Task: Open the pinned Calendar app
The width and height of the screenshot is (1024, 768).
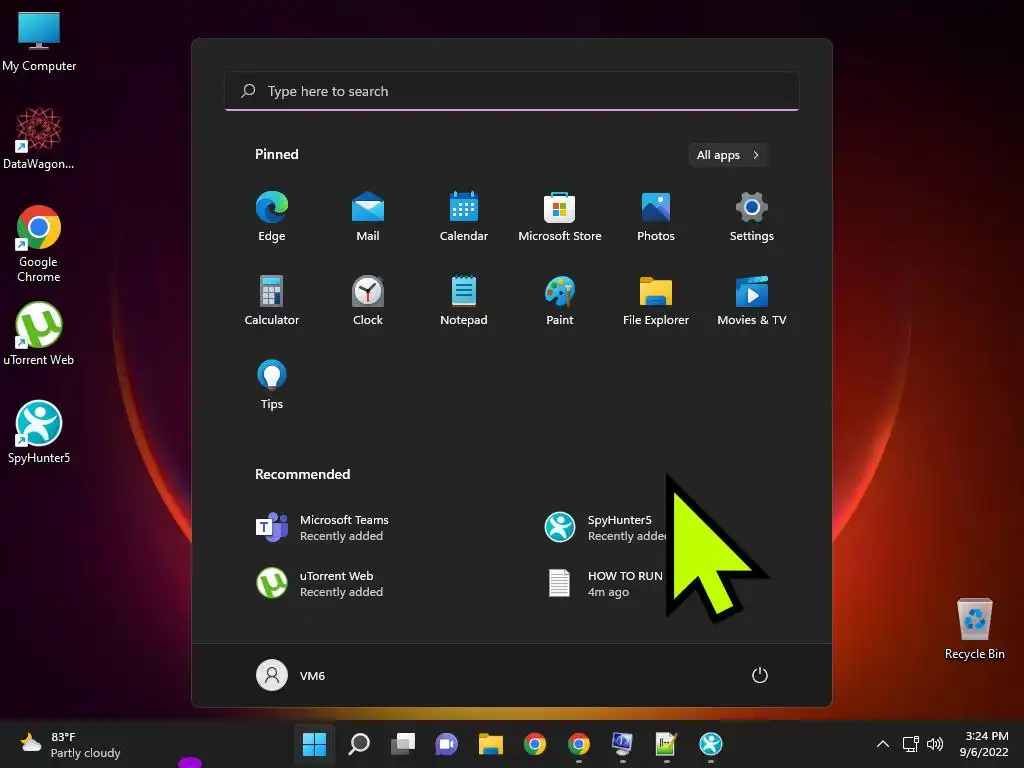Action: [464, 216]
